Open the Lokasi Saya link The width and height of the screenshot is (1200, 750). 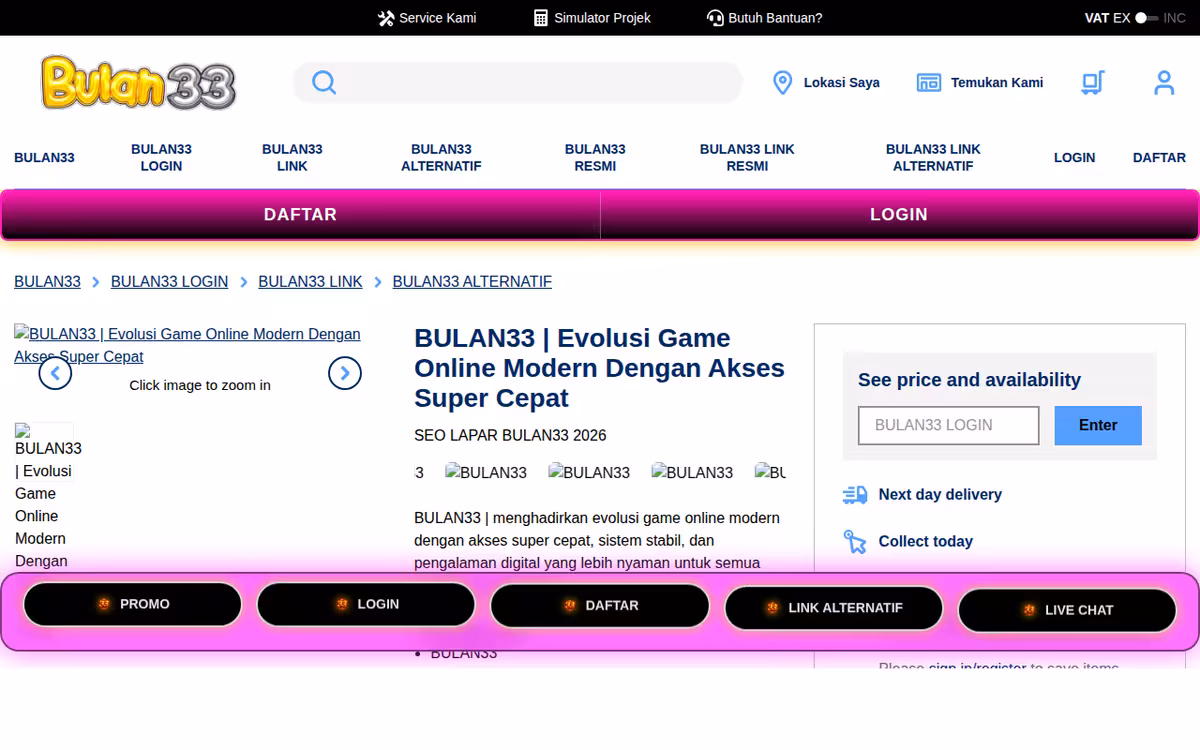842,83
